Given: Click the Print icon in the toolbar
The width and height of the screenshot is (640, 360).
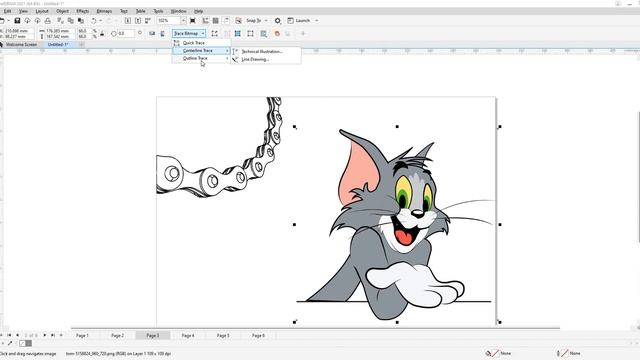Looking at the screenshot, I should pyautogui.click(x=48, y=20).
